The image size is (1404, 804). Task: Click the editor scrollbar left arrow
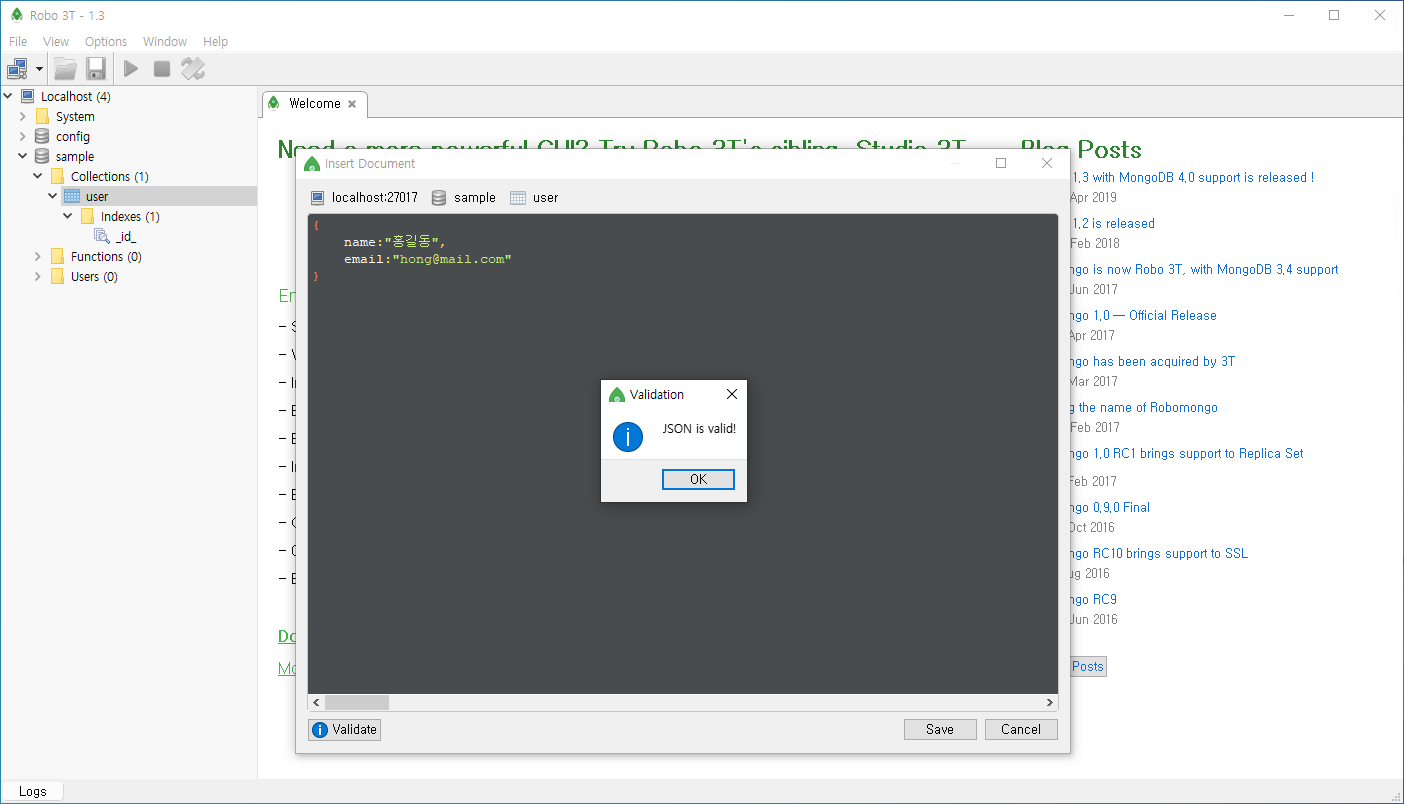tap(316, 702)
